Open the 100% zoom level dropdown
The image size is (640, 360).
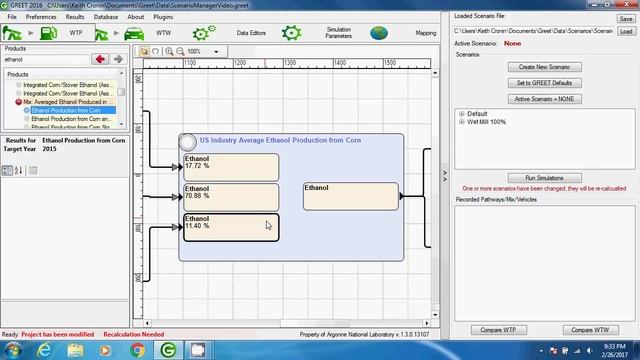point(216,52)
